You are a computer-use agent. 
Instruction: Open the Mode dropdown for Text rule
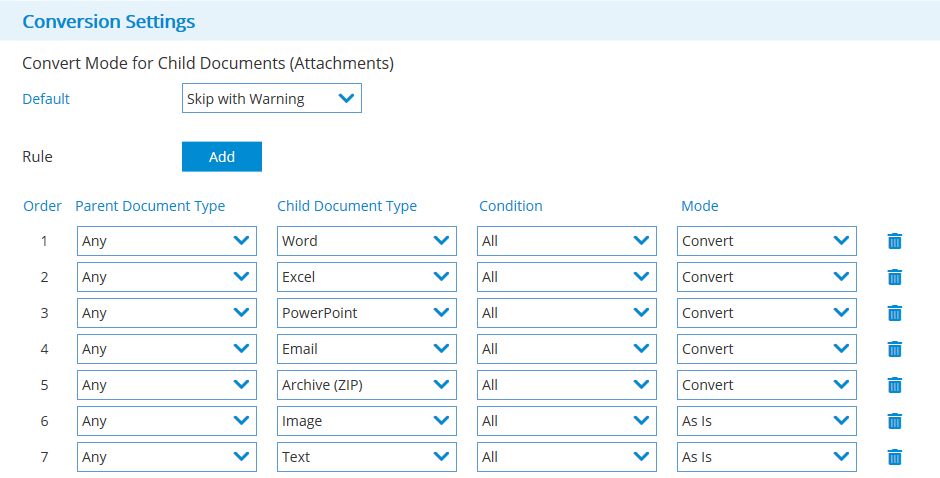pos(766,457)
